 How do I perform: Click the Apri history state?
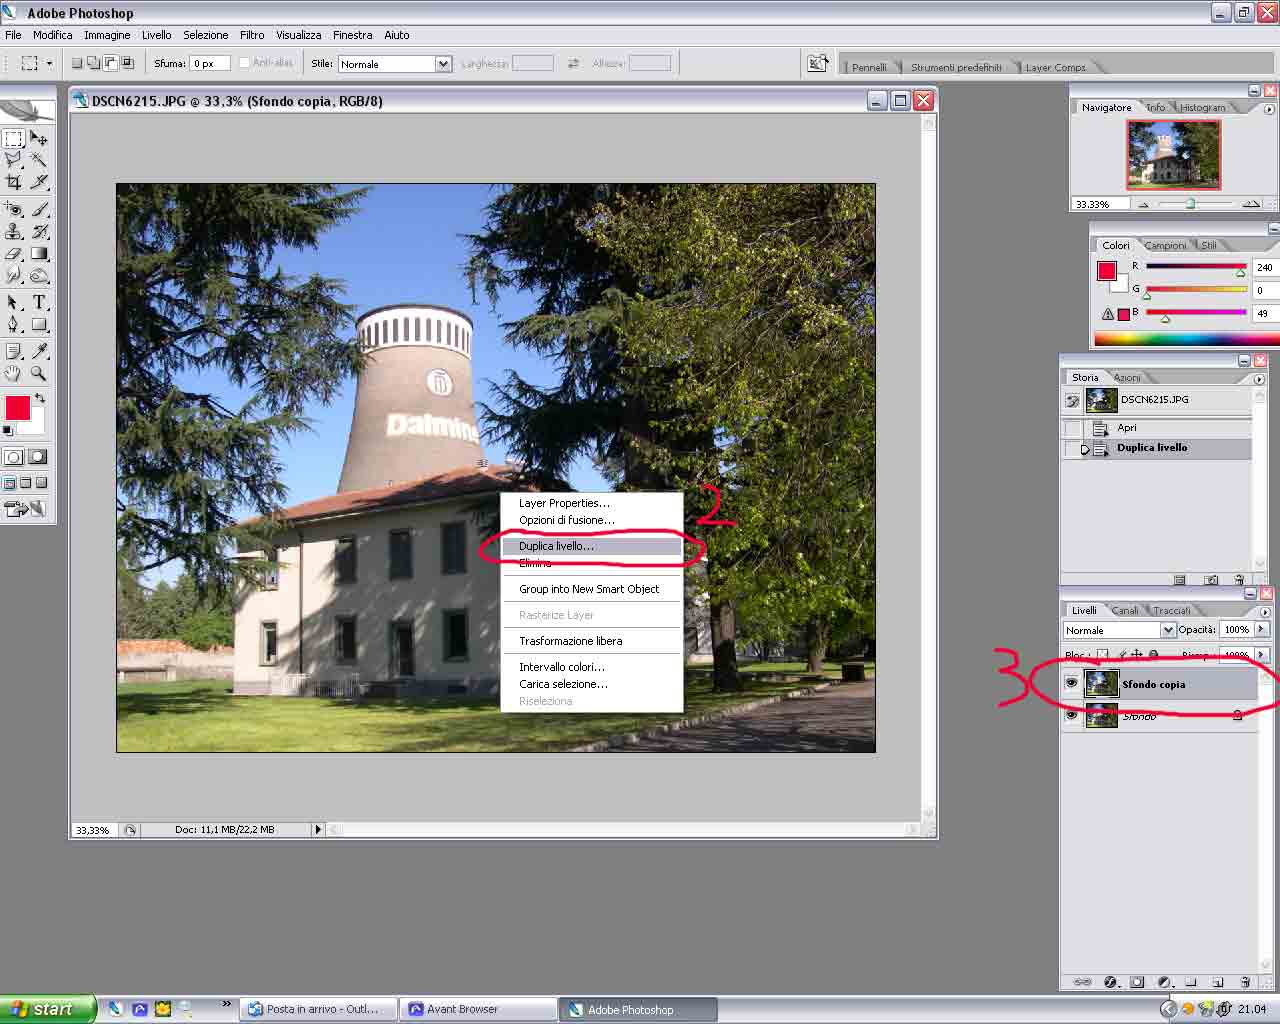(1127, 428)
